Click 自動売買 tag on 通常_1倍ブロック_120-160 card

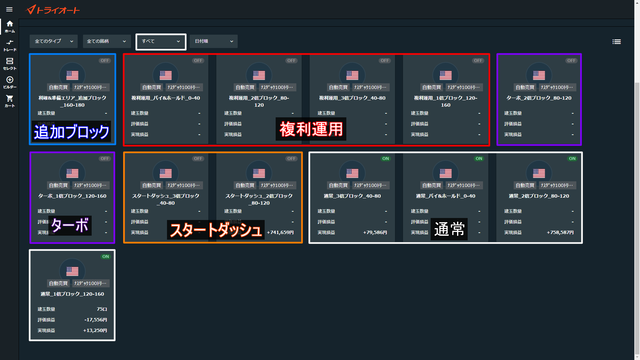(x=58, y=283)
